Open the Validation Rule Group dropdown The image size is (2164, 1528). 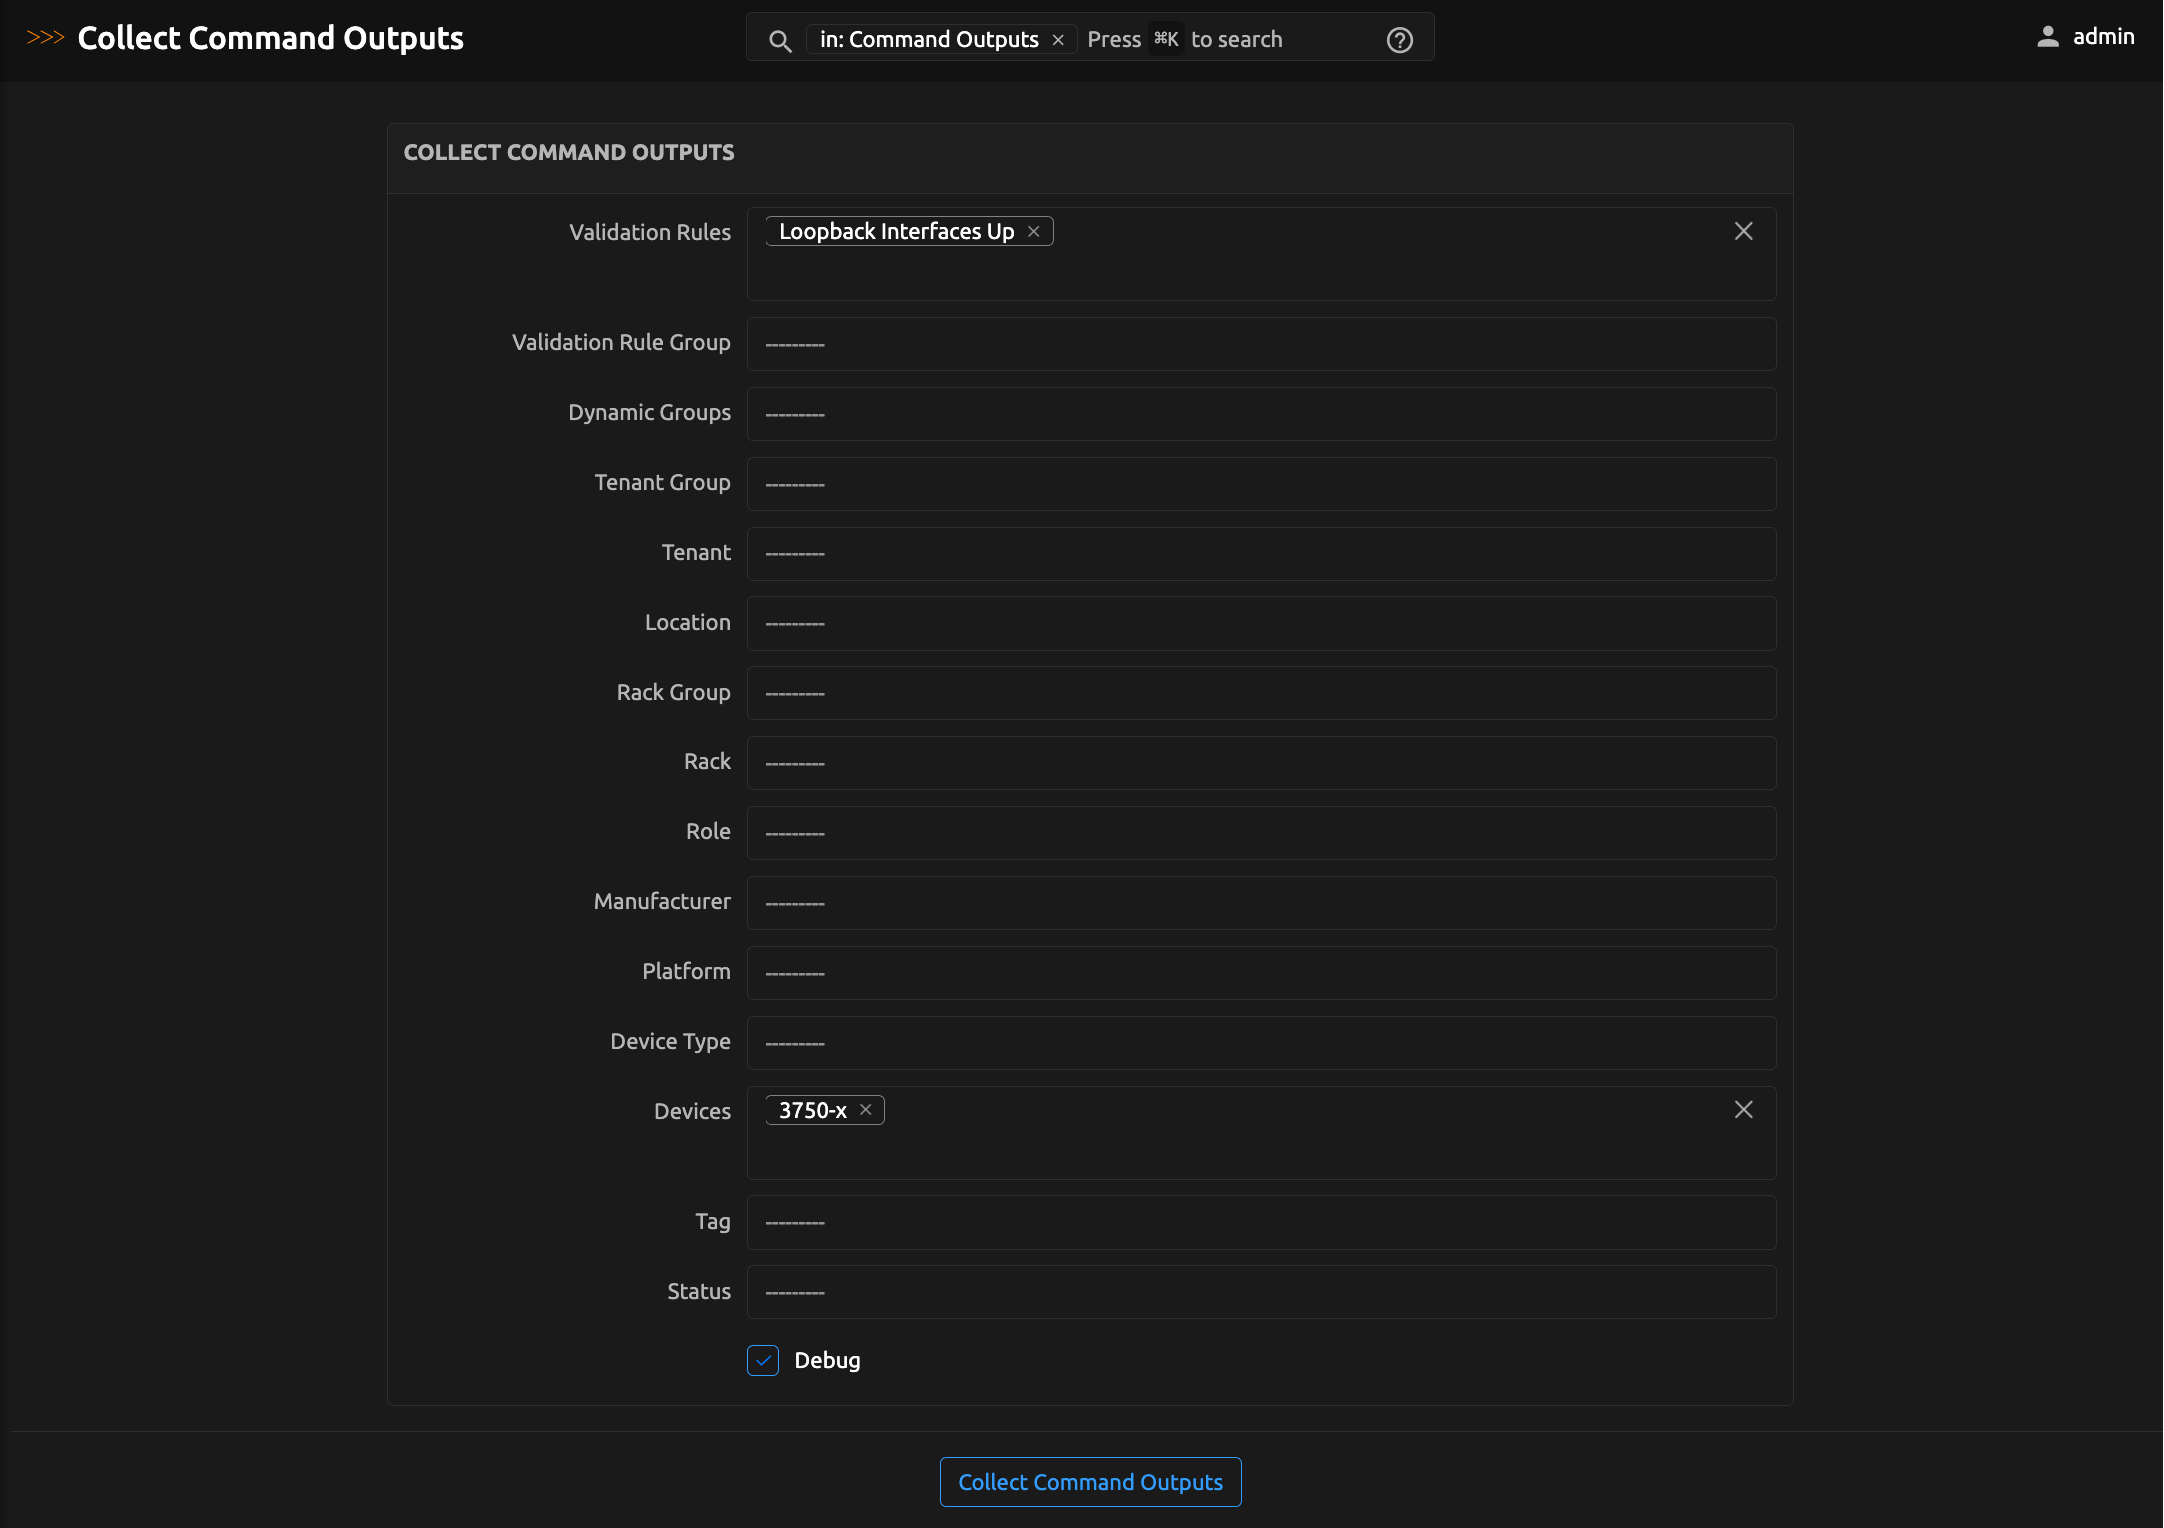pyautogui.click(x=1260, y=344)
